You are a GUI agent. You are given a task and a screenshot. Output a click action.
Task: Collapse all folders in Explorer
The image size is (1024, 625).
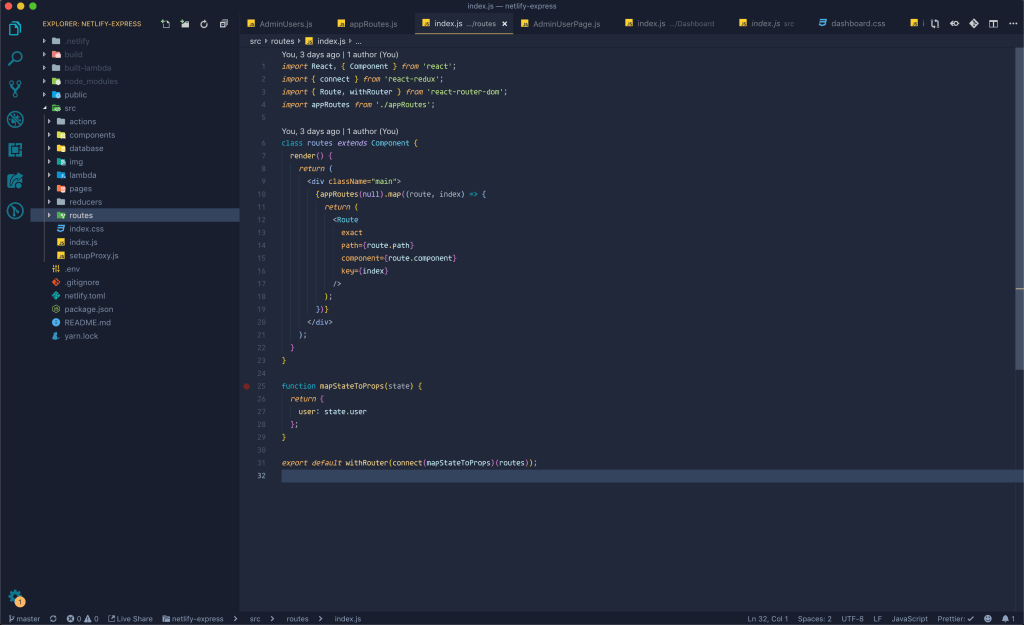pos(223,24)
